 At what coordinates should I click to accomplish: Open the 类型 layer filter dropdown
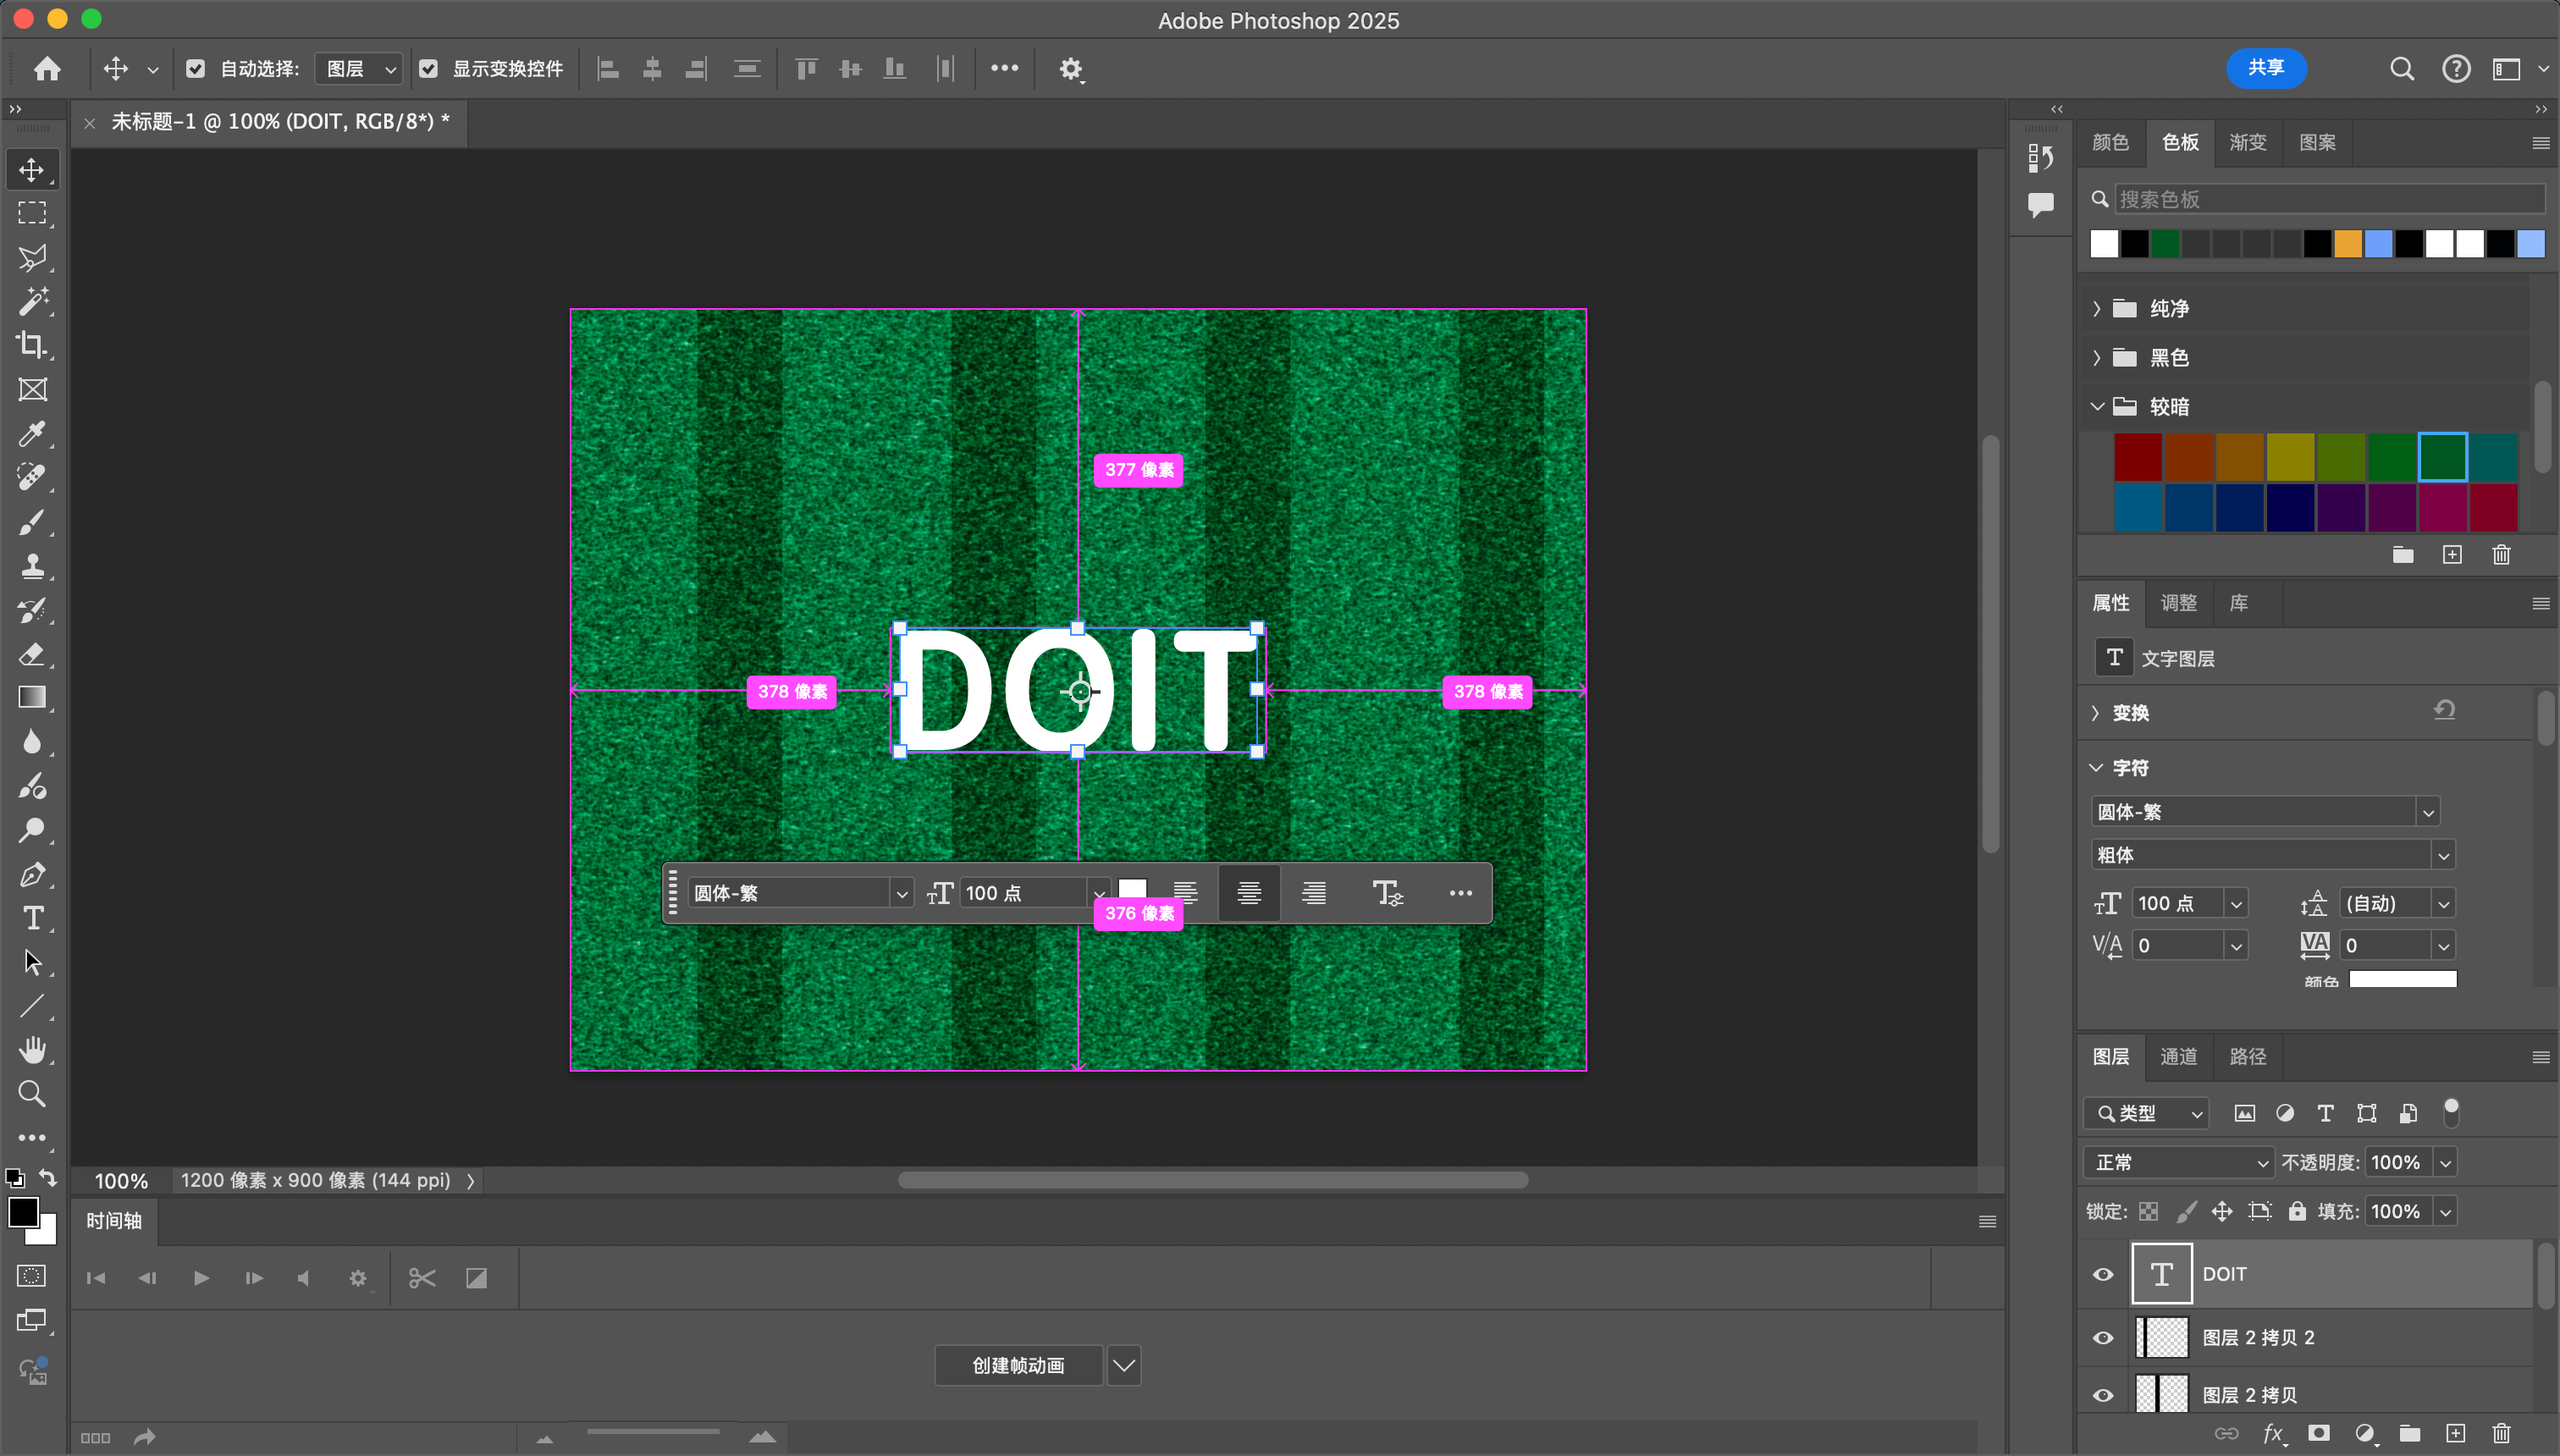tap(2146, 1113)
